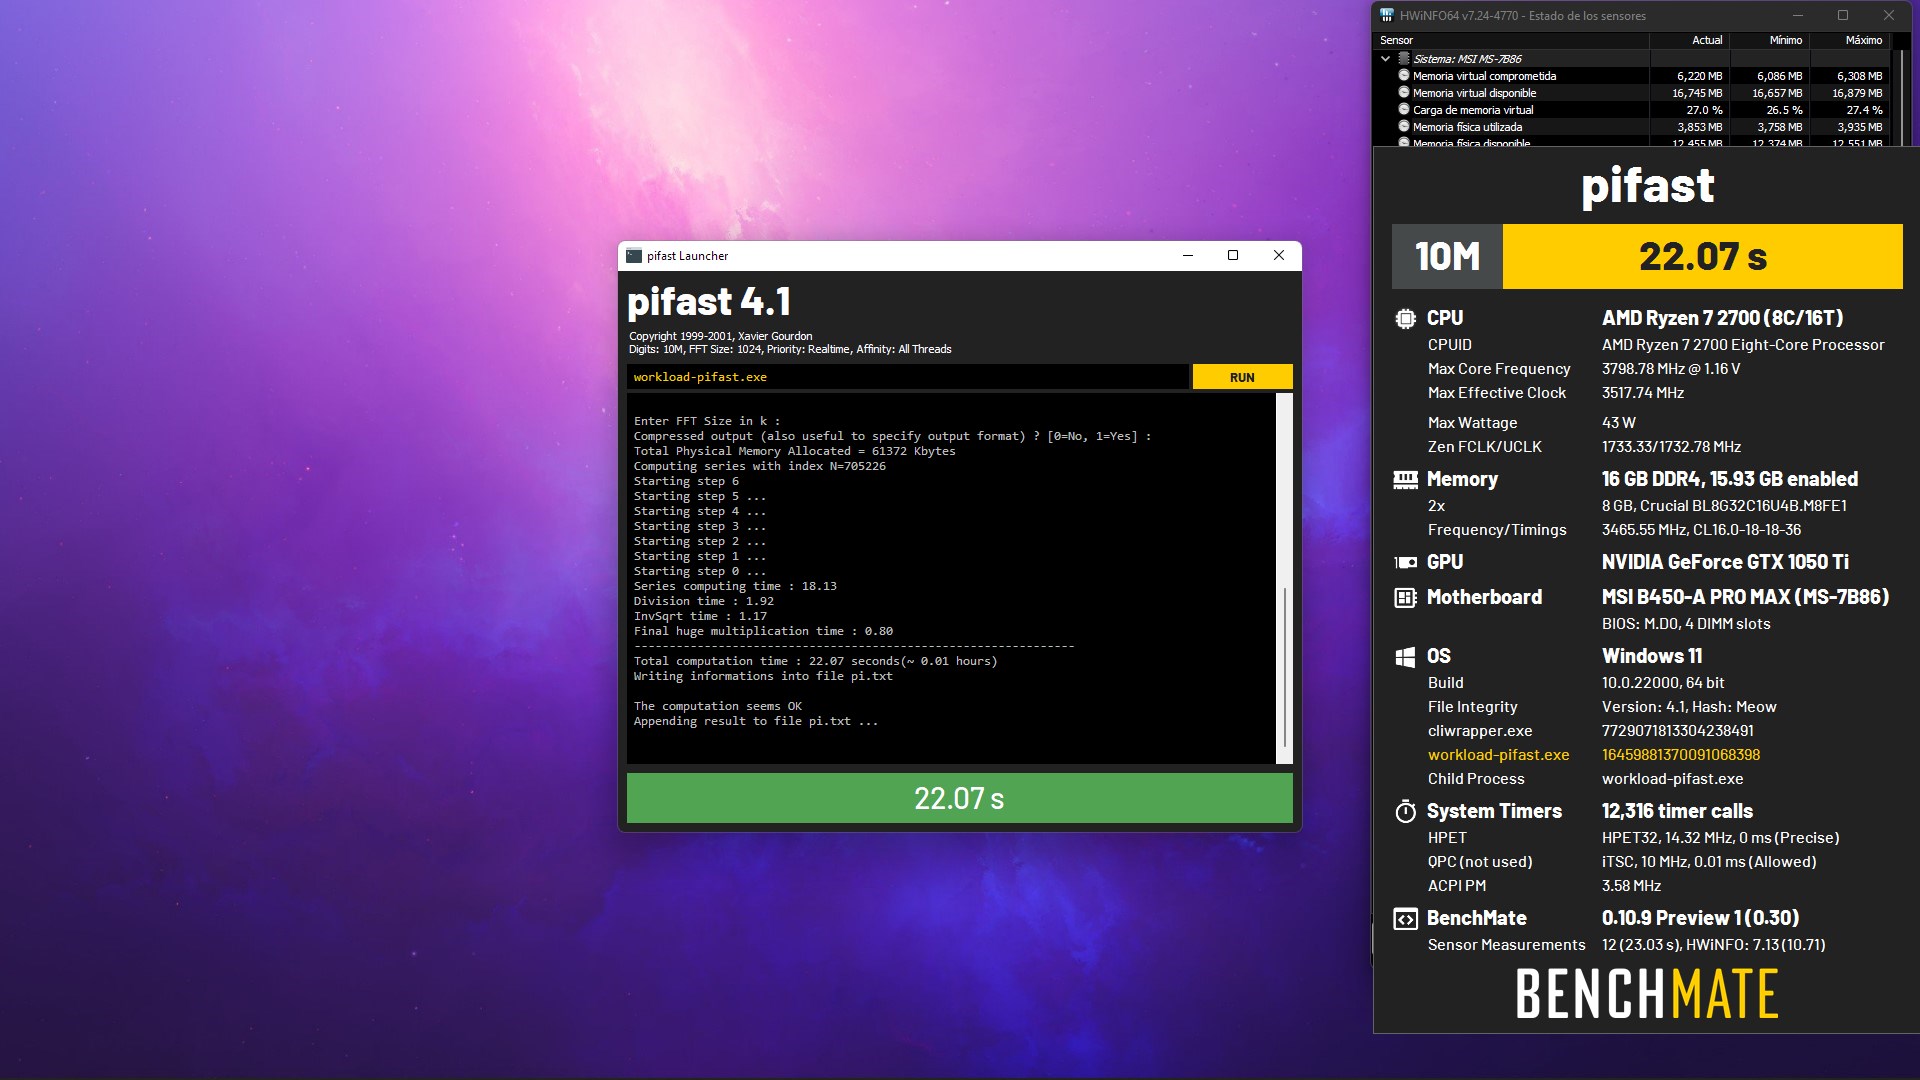Click the MSI B450-A PRO MAX motherboard text

(1745, 597)
